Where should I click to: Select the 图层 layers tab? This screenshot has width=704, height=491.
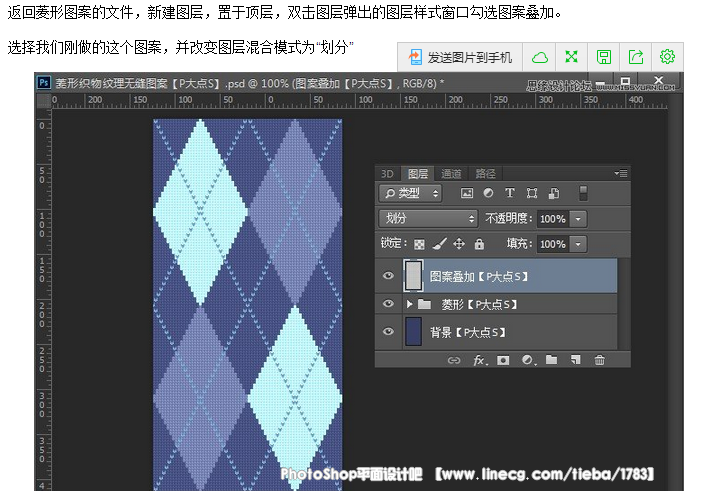pyautogui.click(x=418, y=174)
